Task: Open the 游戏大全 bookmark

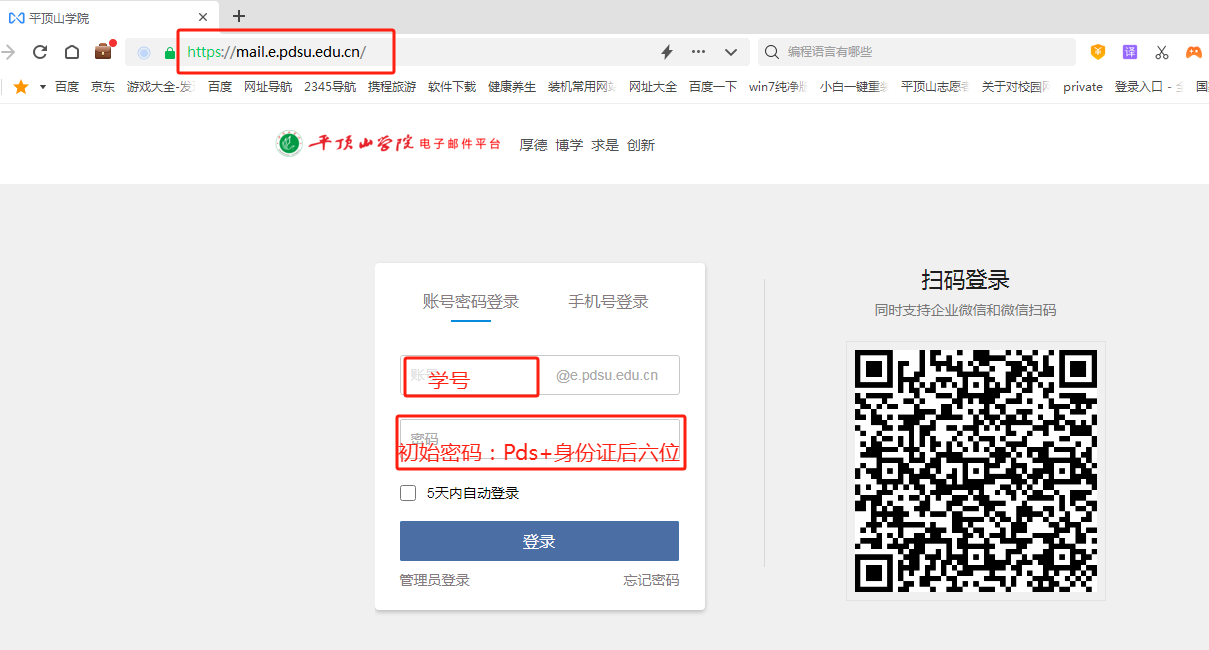Action: point(160,87)
